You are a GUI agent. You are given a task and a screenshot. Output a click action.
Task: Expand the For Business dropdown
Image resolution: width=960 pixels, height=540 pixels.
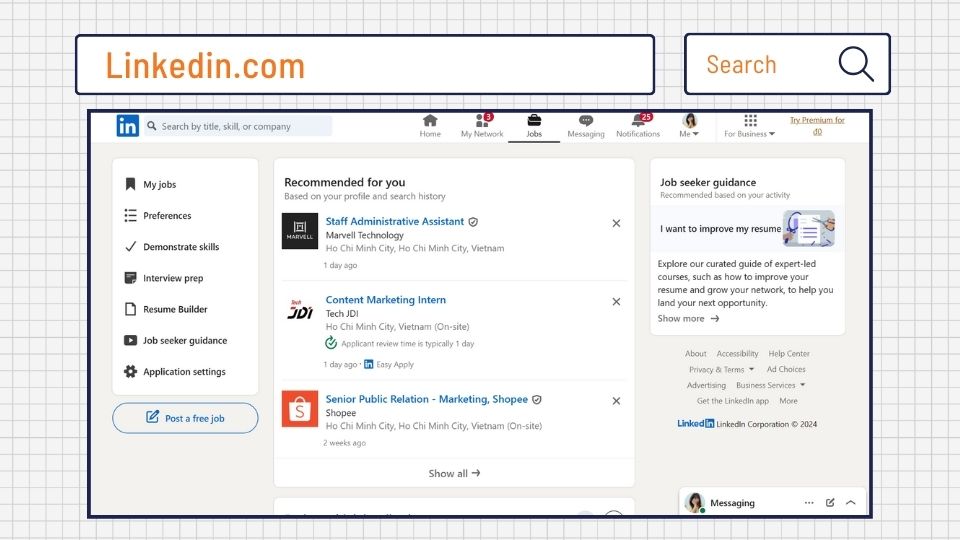(x=750, y=126)
